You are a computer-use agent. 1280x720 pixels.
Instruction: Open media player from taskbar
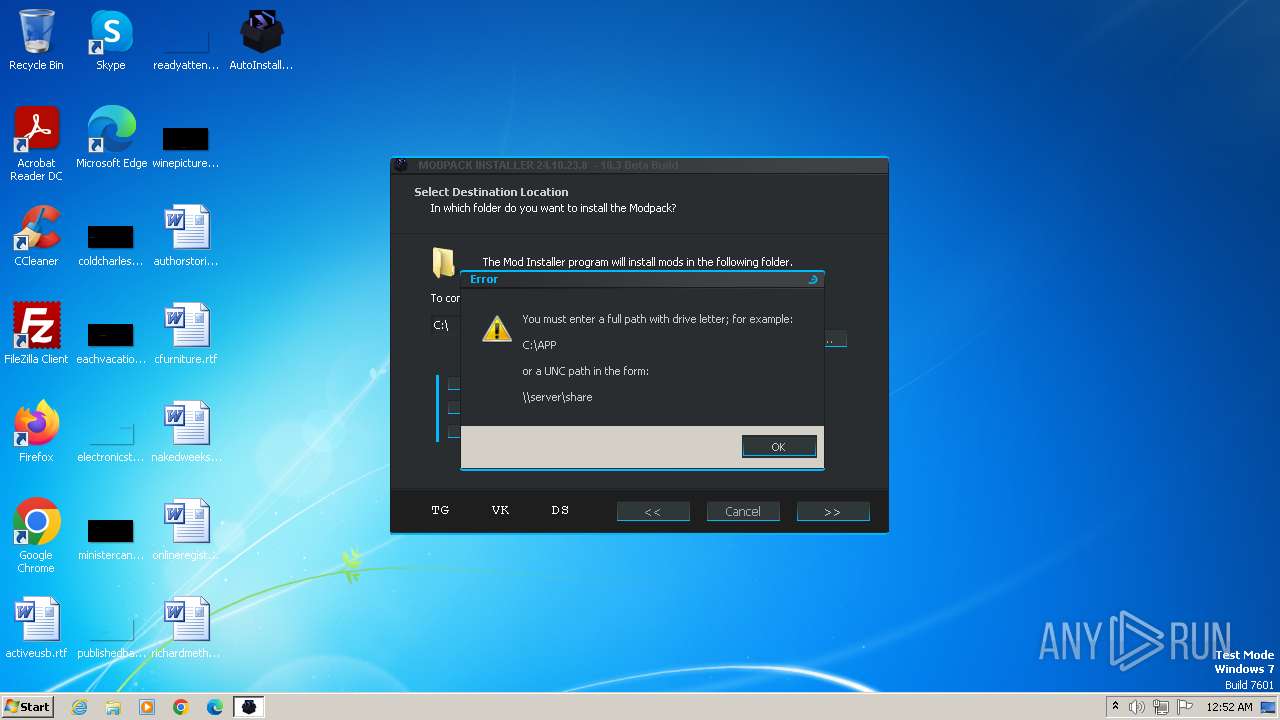pyautogui.click(x=147, y=707)
